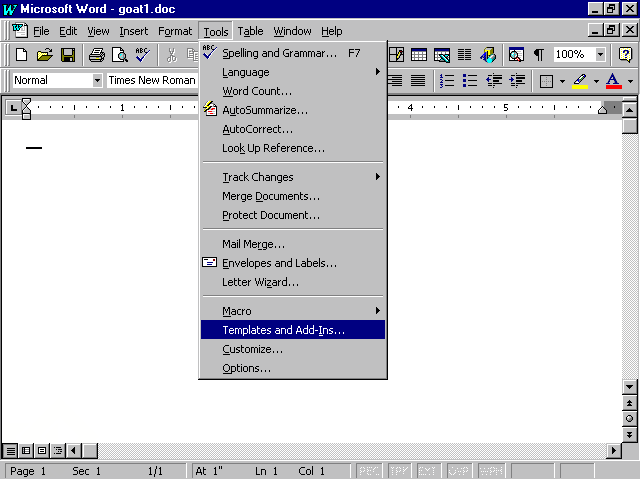Expand the Track Changes submenu
640x480 pixels.
pyautogui.click(x=293, y=177)
